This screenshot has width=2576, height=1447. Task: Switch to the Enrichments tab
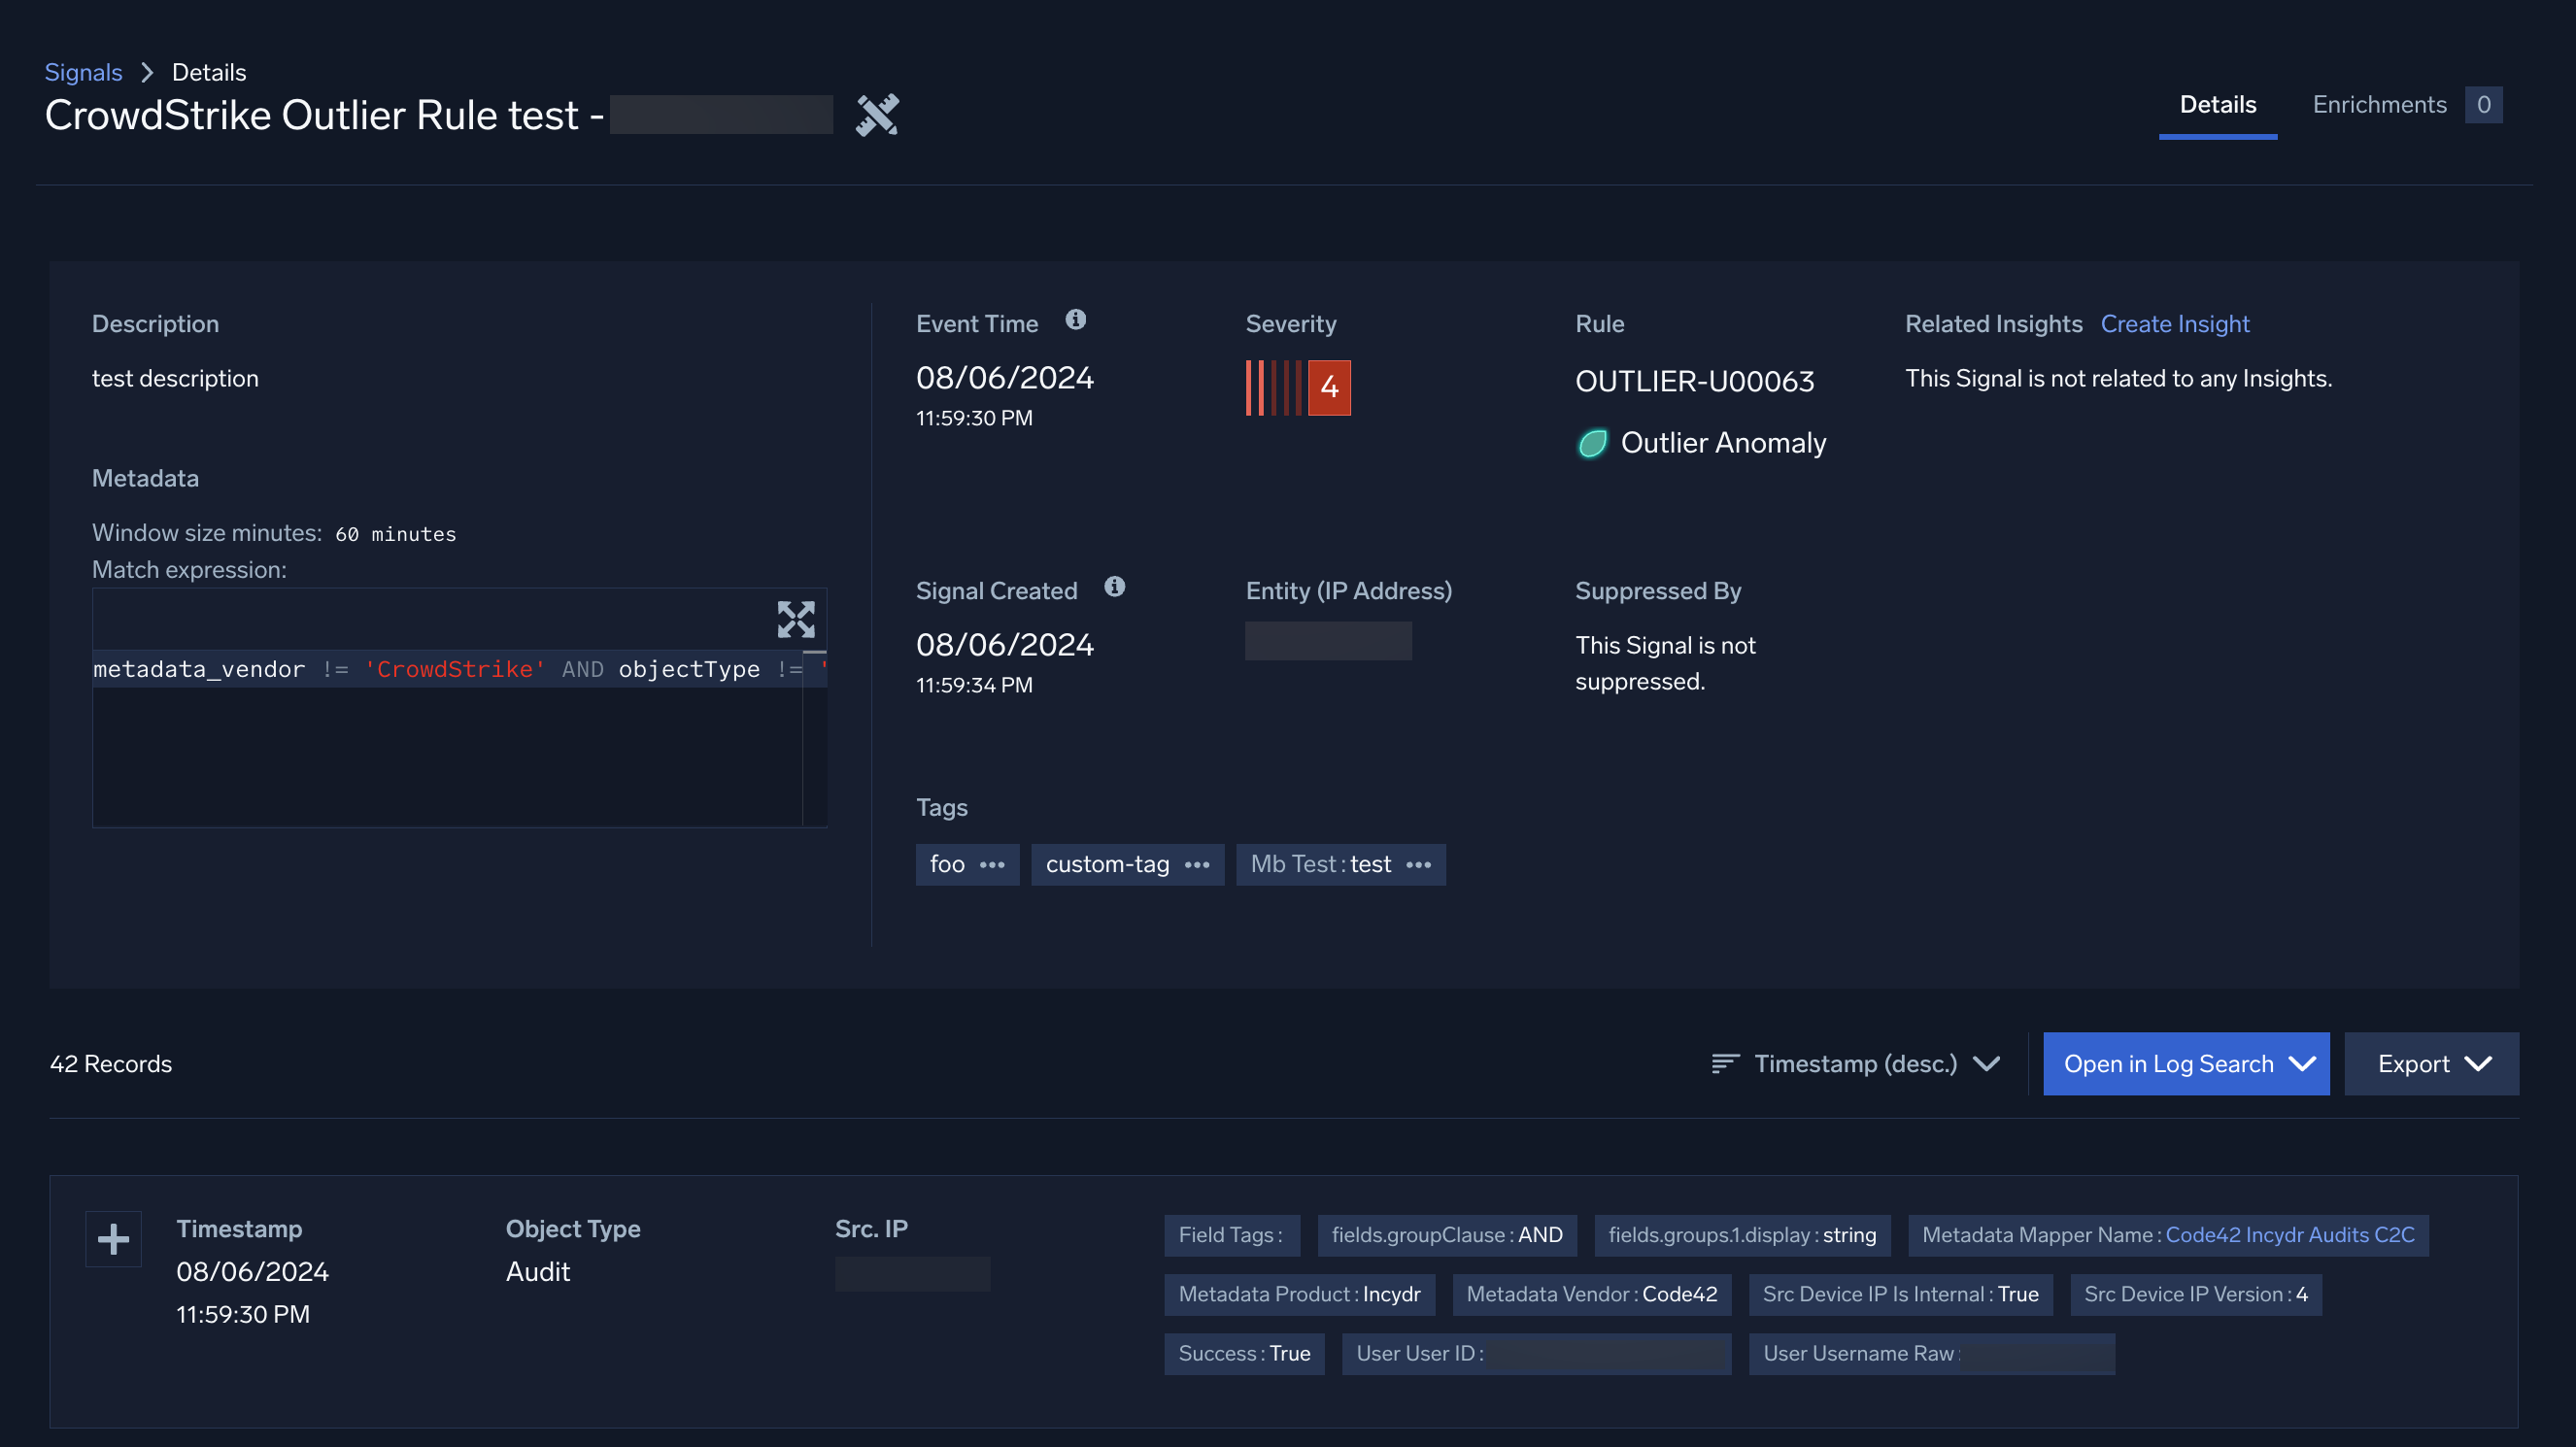pyautogui.click(x=2379, y=105)
